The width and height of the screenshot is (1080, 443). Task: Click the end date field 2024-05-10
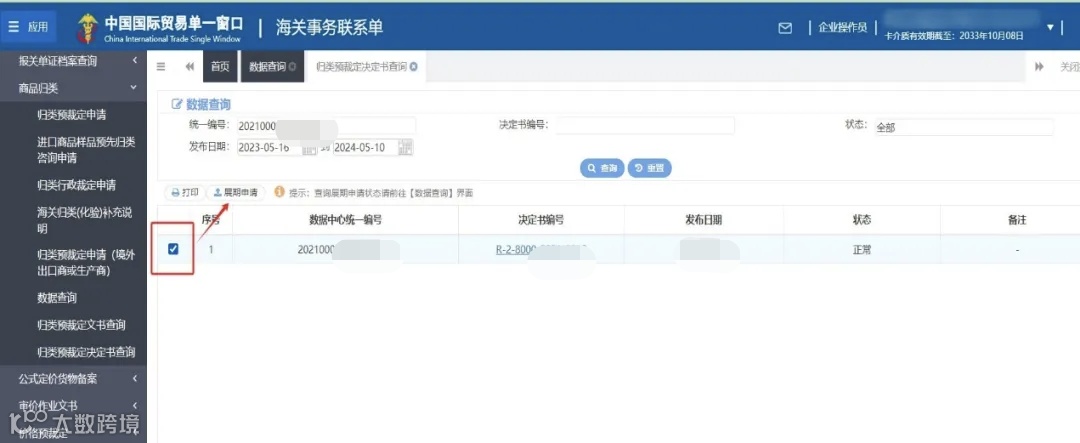[365, 147]
